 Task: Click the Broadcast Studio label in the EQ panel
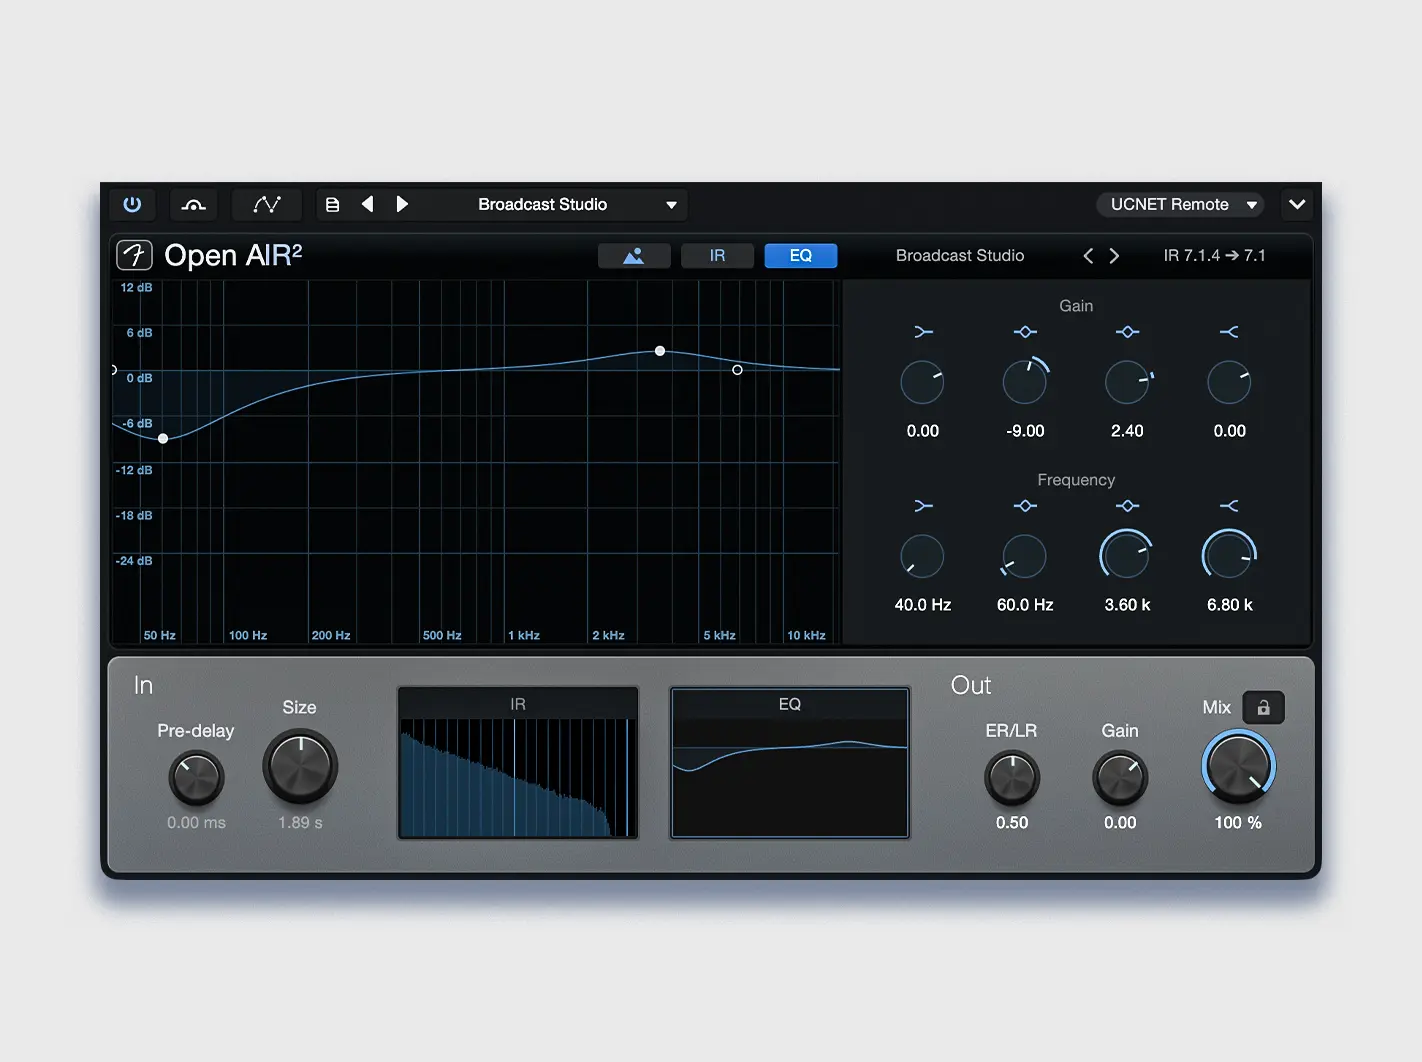[959, 255]
